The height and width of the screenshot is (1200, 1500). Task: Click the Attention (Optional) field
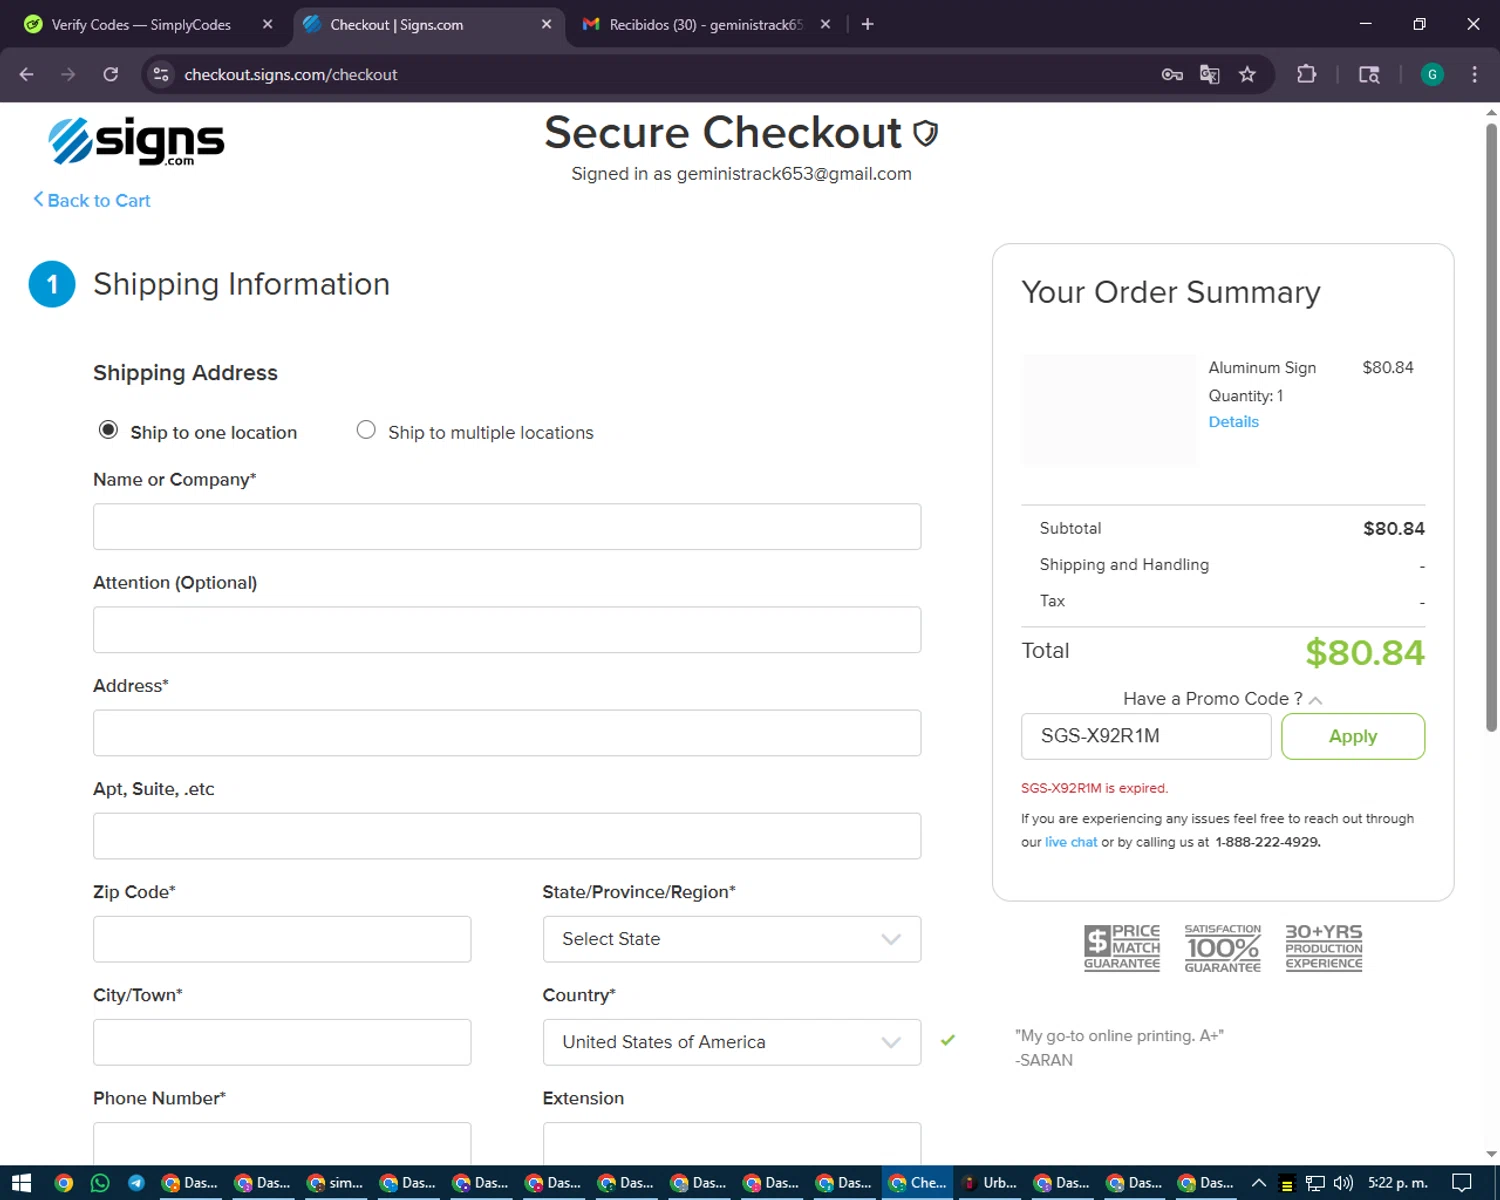[x=507, y=630]
